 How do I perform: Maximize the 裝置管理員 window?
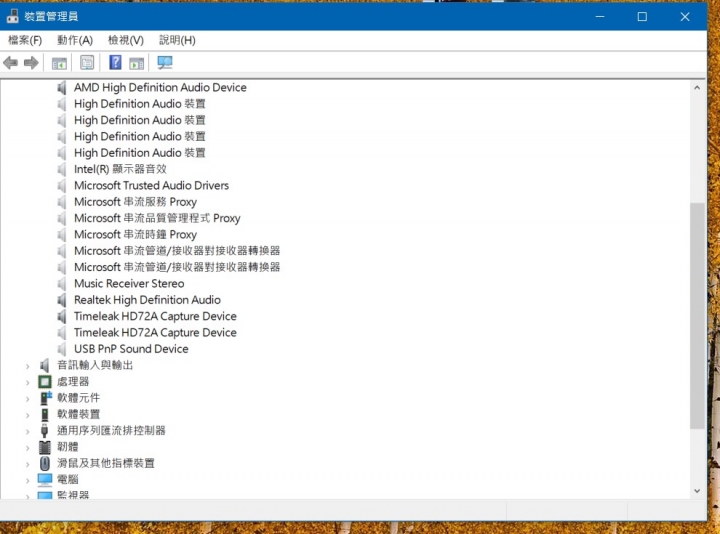642,17
